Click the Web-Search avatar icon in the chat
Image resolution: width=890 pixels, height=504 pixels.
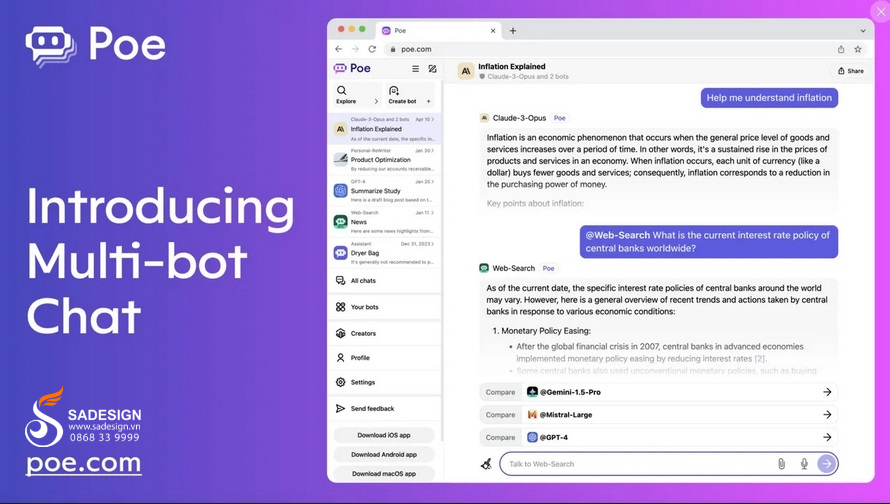coord(484,268)
